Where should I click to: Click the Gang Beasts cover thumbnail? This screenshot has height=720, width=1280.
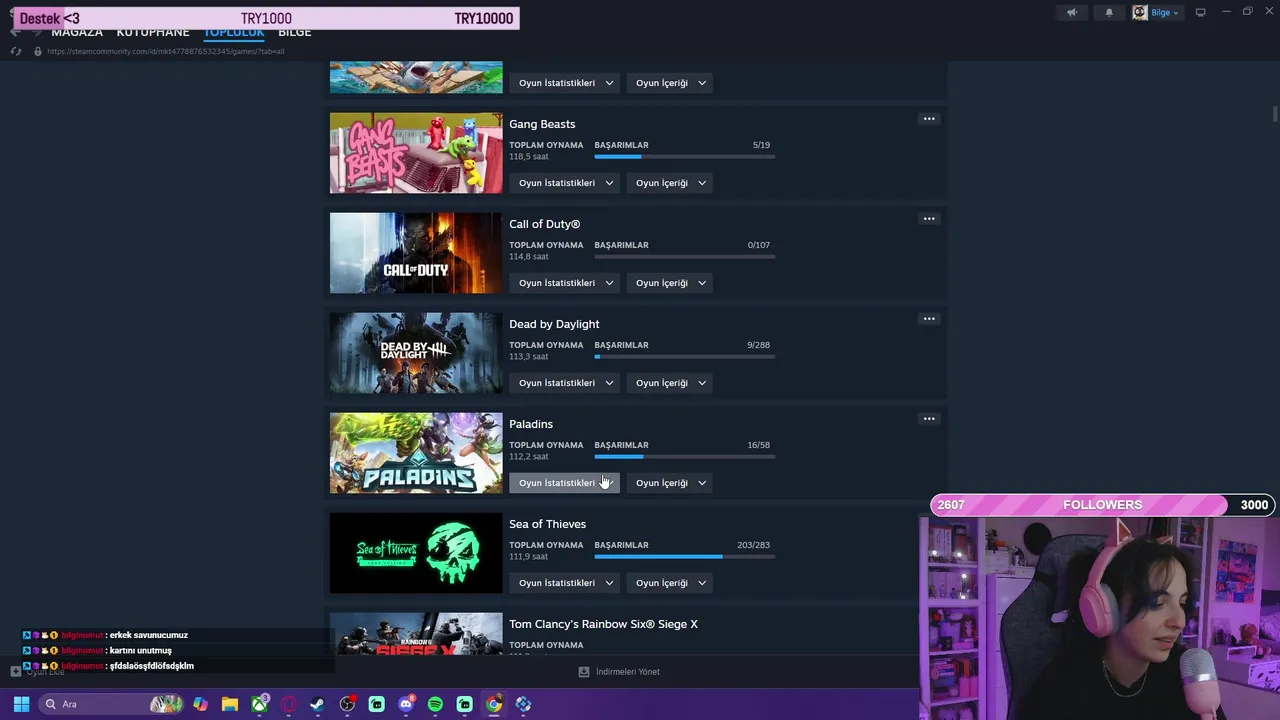coord(416,153)
